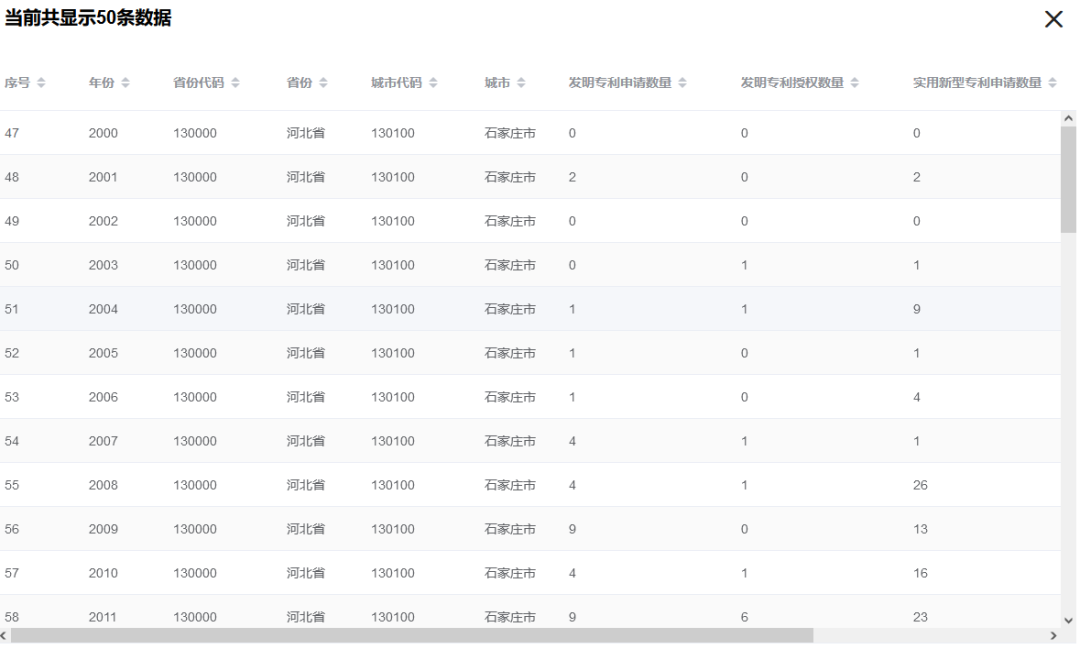The image size is (1080, 649).
Task: Select row number 57 cell
Action: click(x=12, y=574)
